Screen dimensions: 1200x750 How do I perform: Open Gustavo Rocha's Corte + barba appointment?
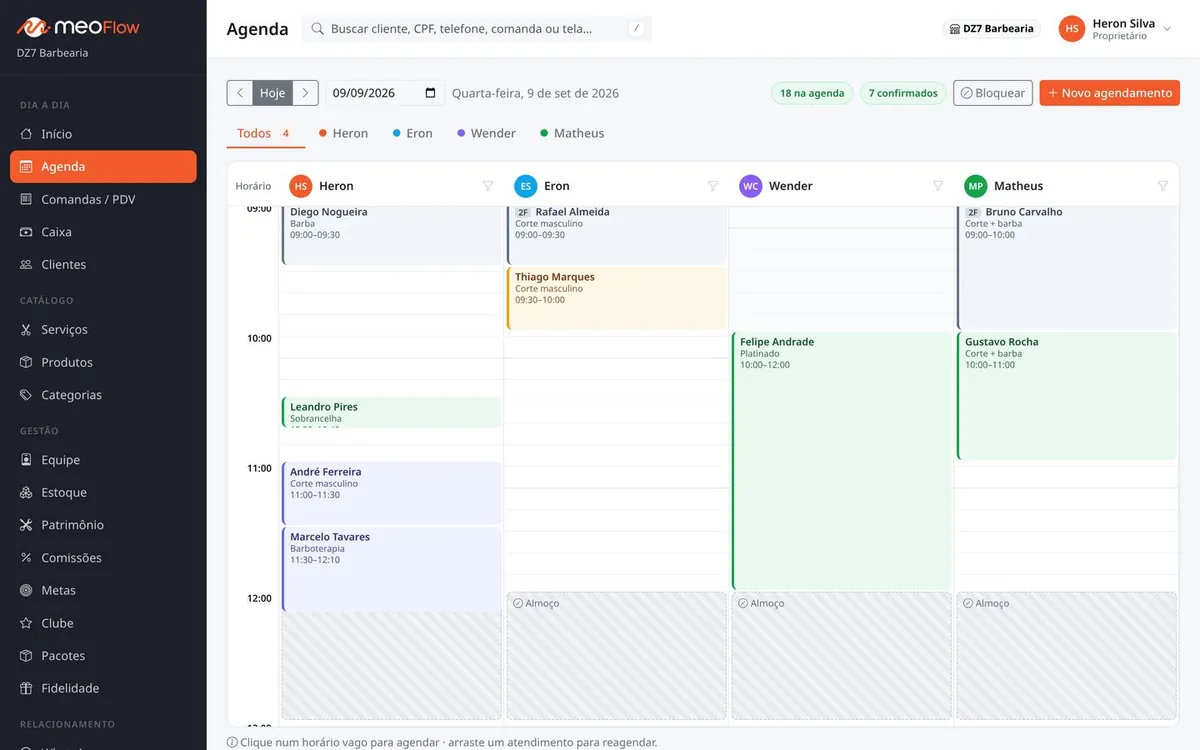pos(1067,396)
